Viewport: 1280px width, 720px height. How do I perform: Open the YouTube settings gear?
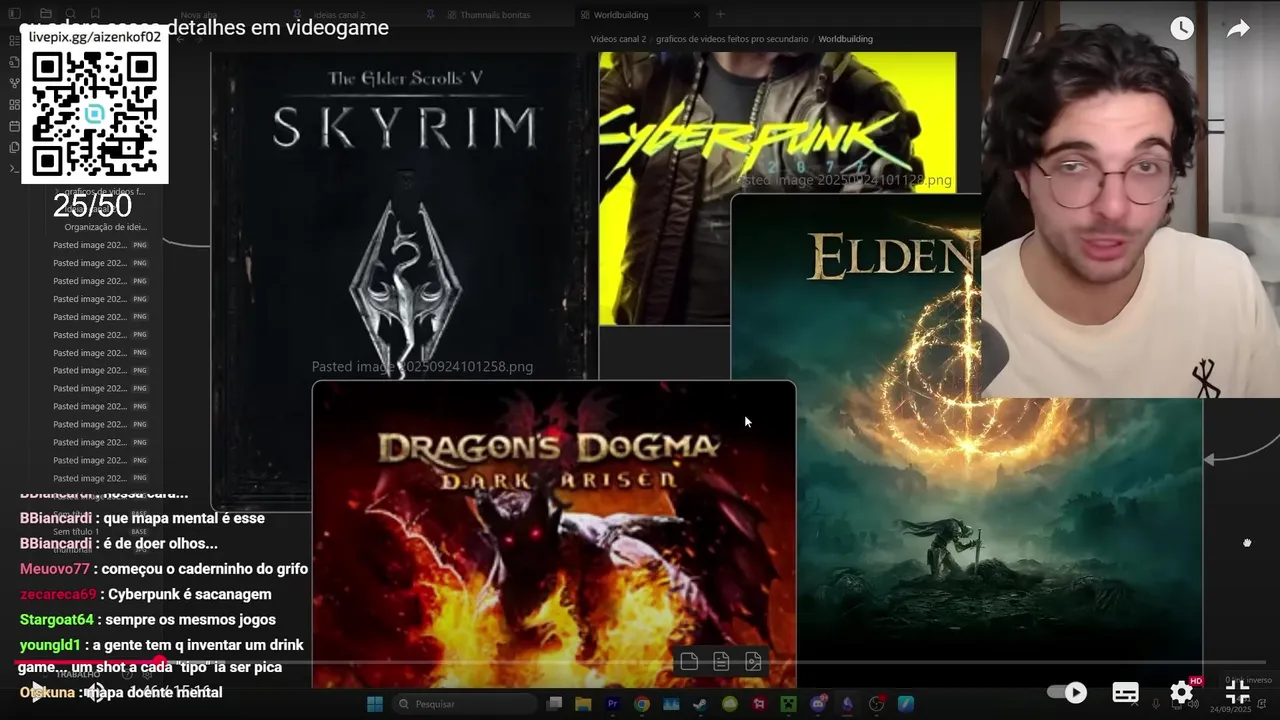pos(1182,692)
